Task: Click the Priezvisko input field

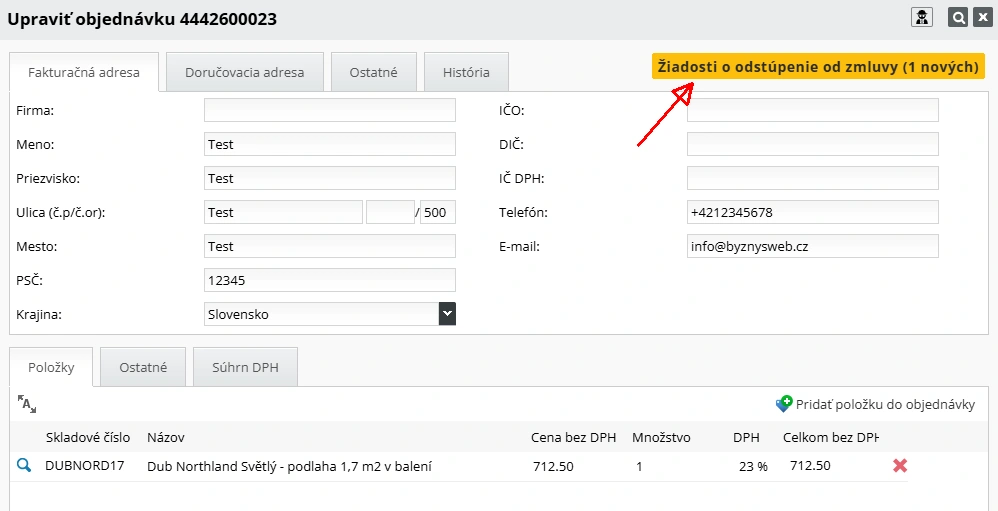Action: coord(330,178)
